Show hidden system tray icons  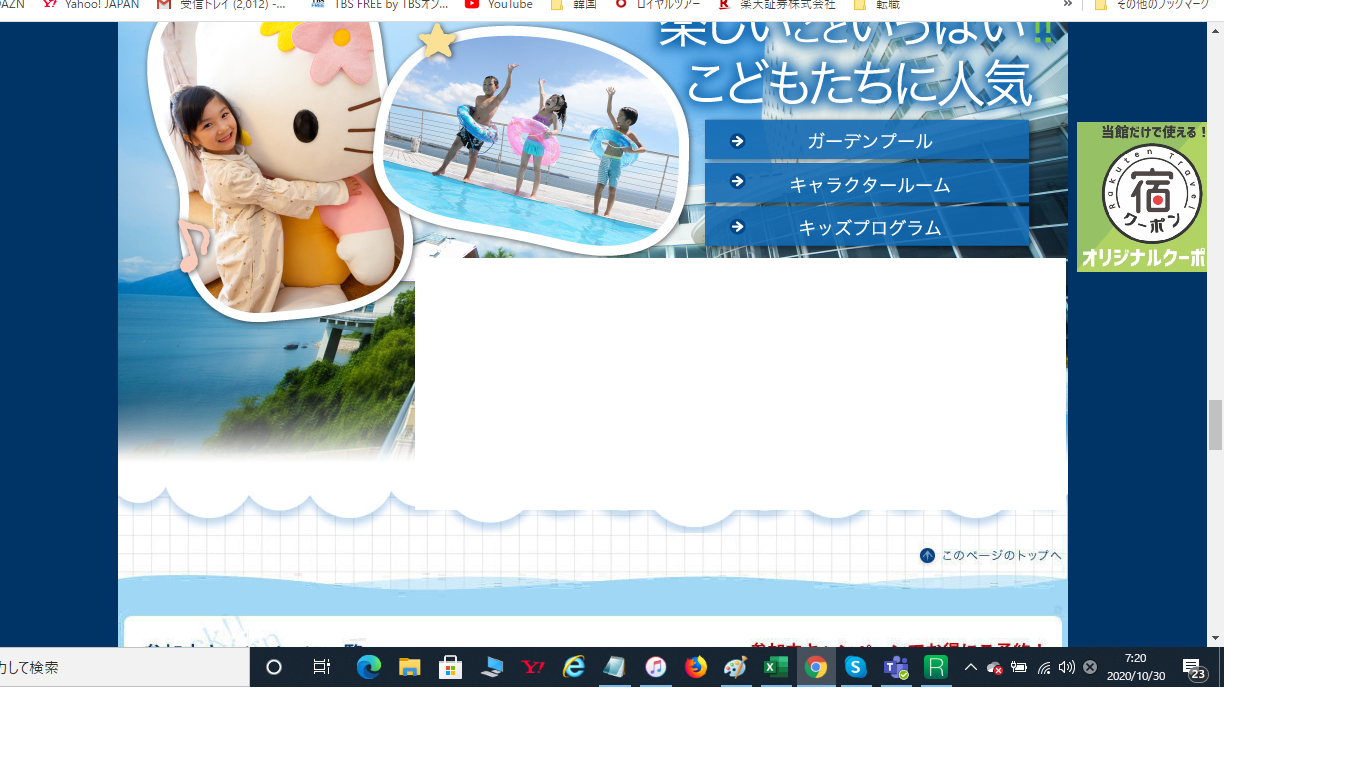tap(970, 667)
